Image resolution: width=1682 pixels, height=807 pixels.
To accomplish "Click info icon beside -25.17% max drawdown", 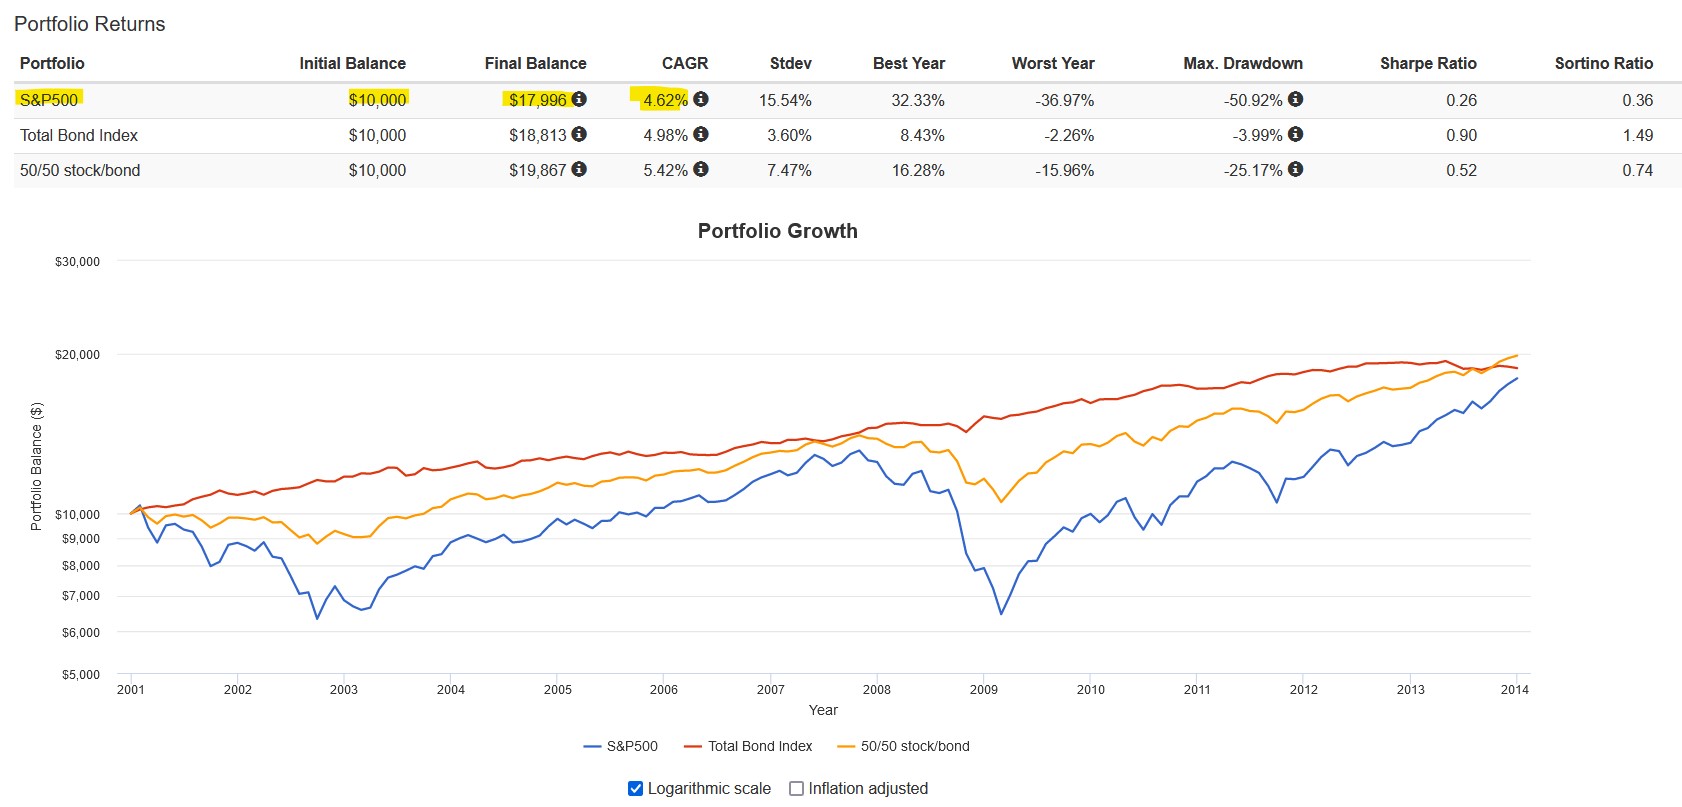I will (x=1295, y=169).
